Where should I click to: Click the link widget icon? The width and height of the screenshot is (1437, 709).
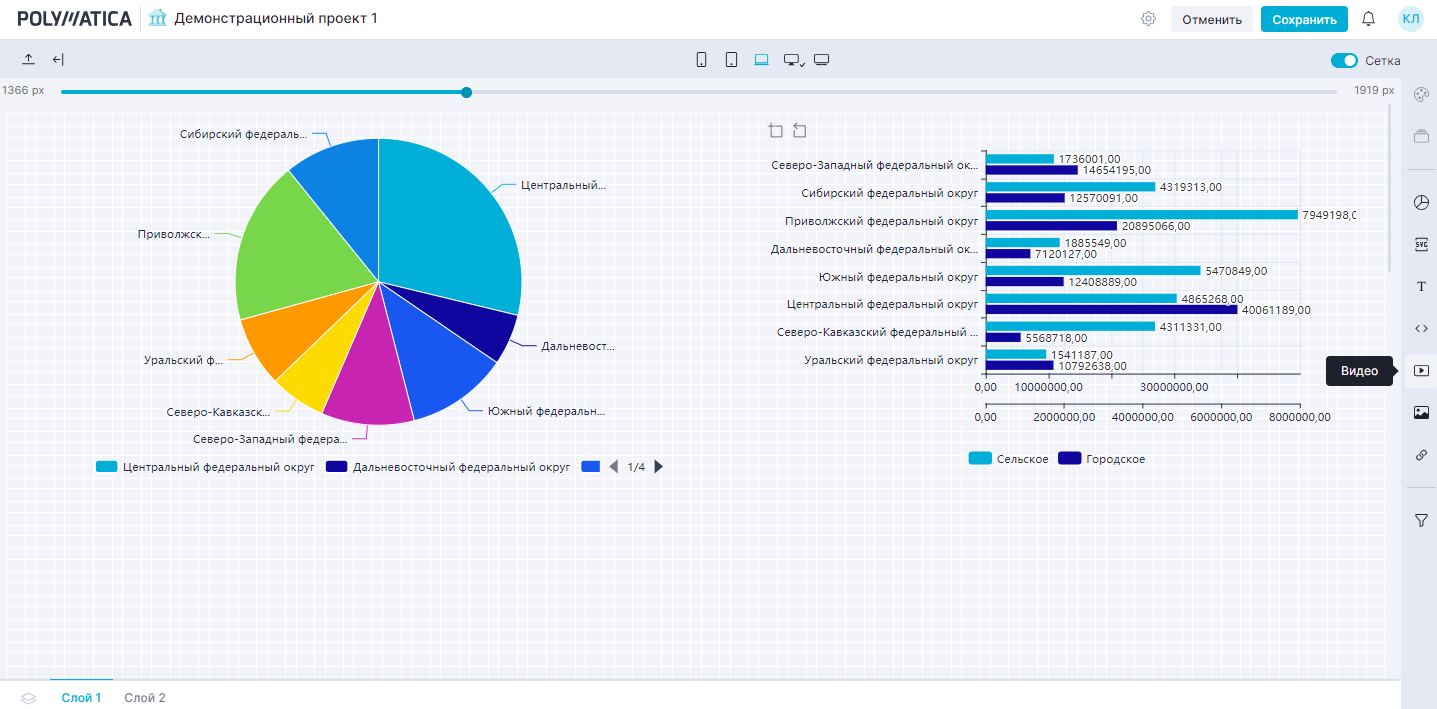click(x=1421, y=455)
